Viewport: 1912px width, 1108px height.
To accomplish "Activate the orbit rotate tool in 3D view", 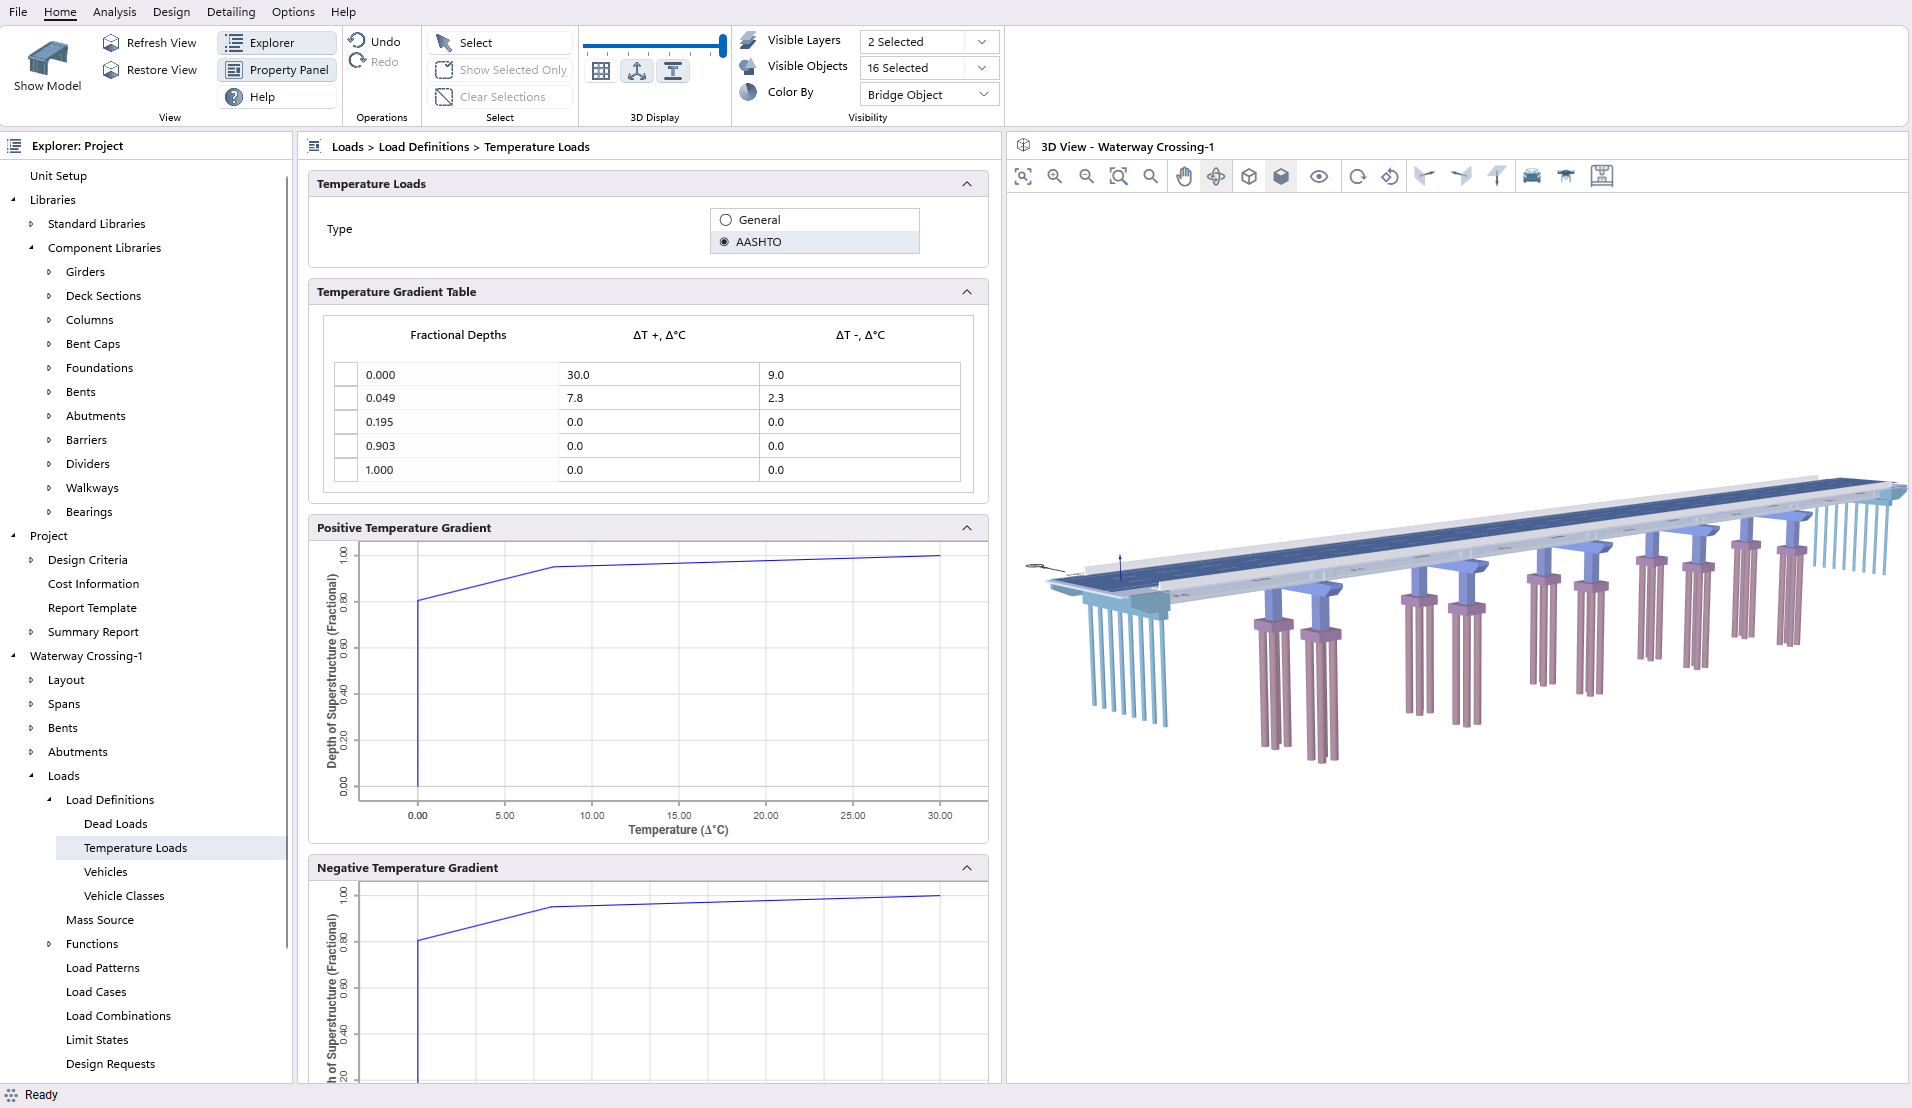I will coord(1216,177).
